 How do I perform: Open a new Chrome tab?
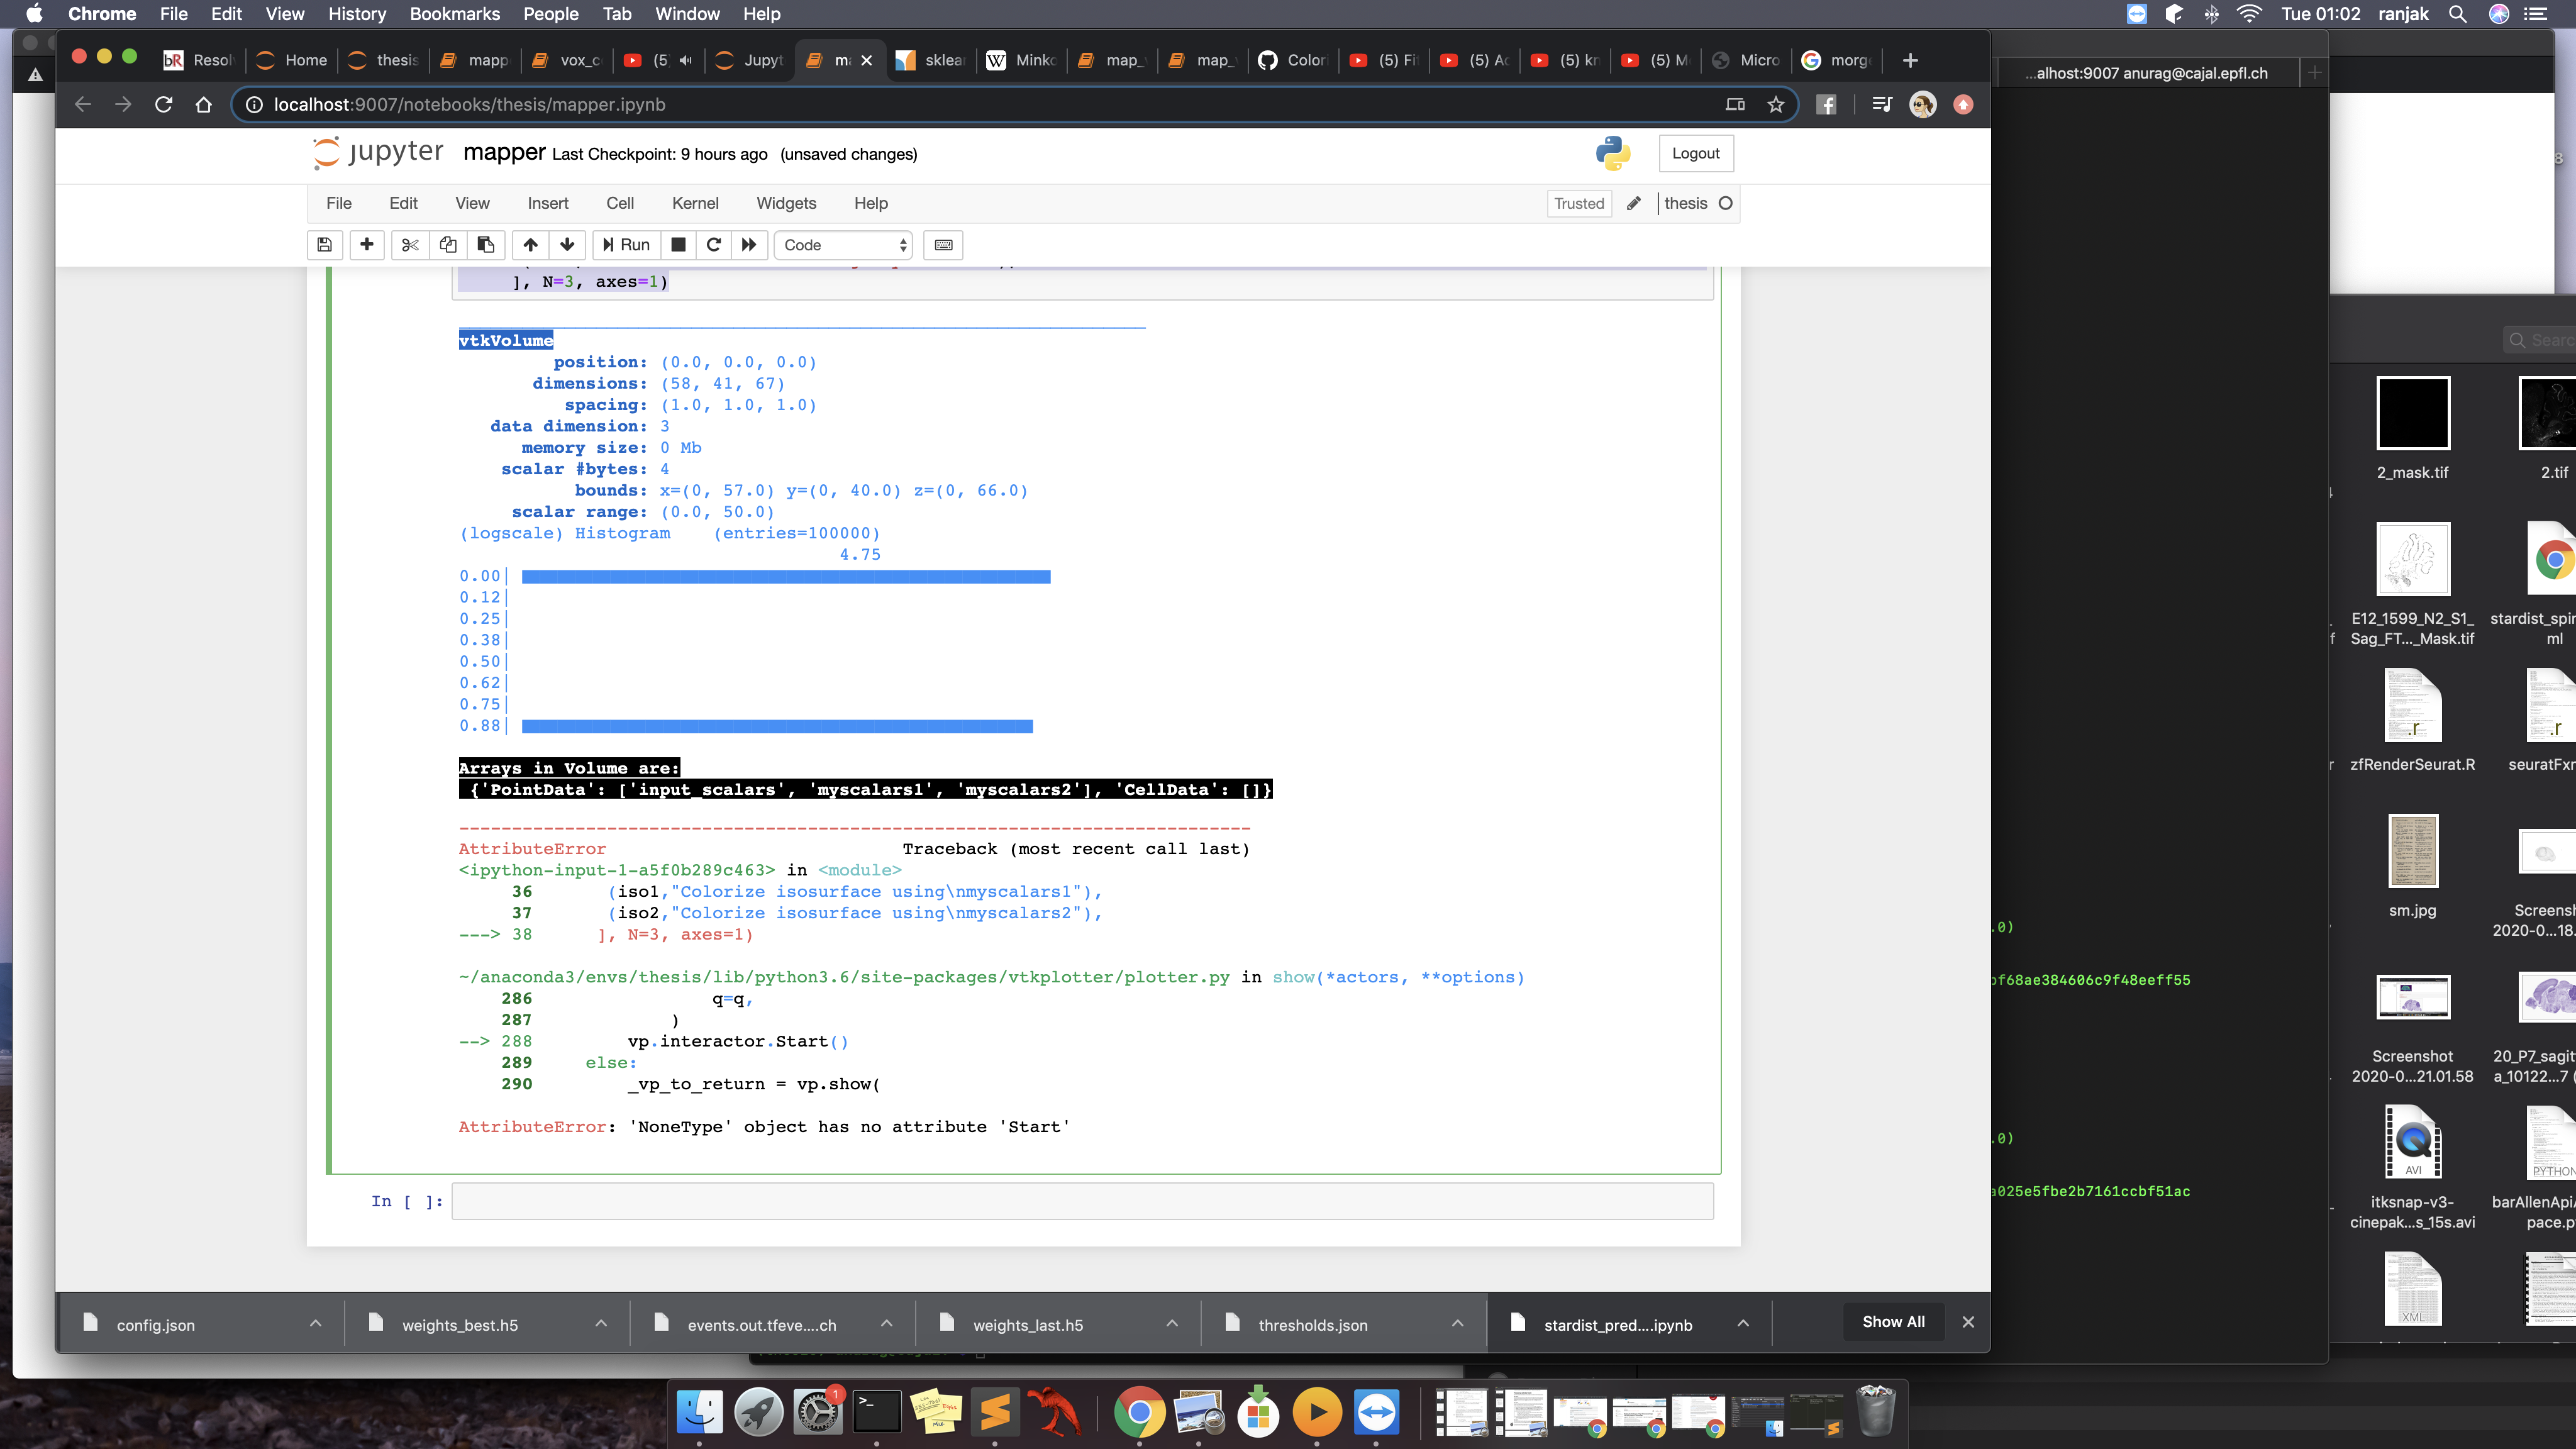click(1909, 60)
